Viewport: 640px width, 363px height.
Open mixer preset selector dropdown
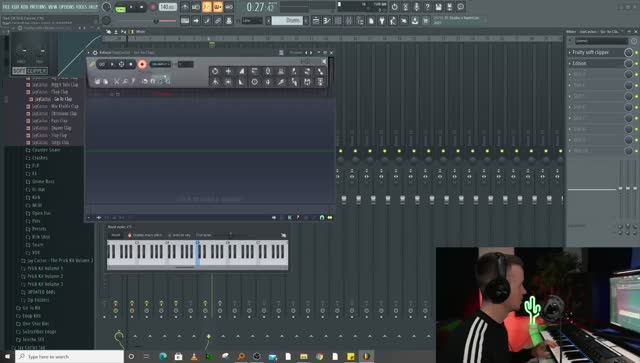tap(602, 41)
